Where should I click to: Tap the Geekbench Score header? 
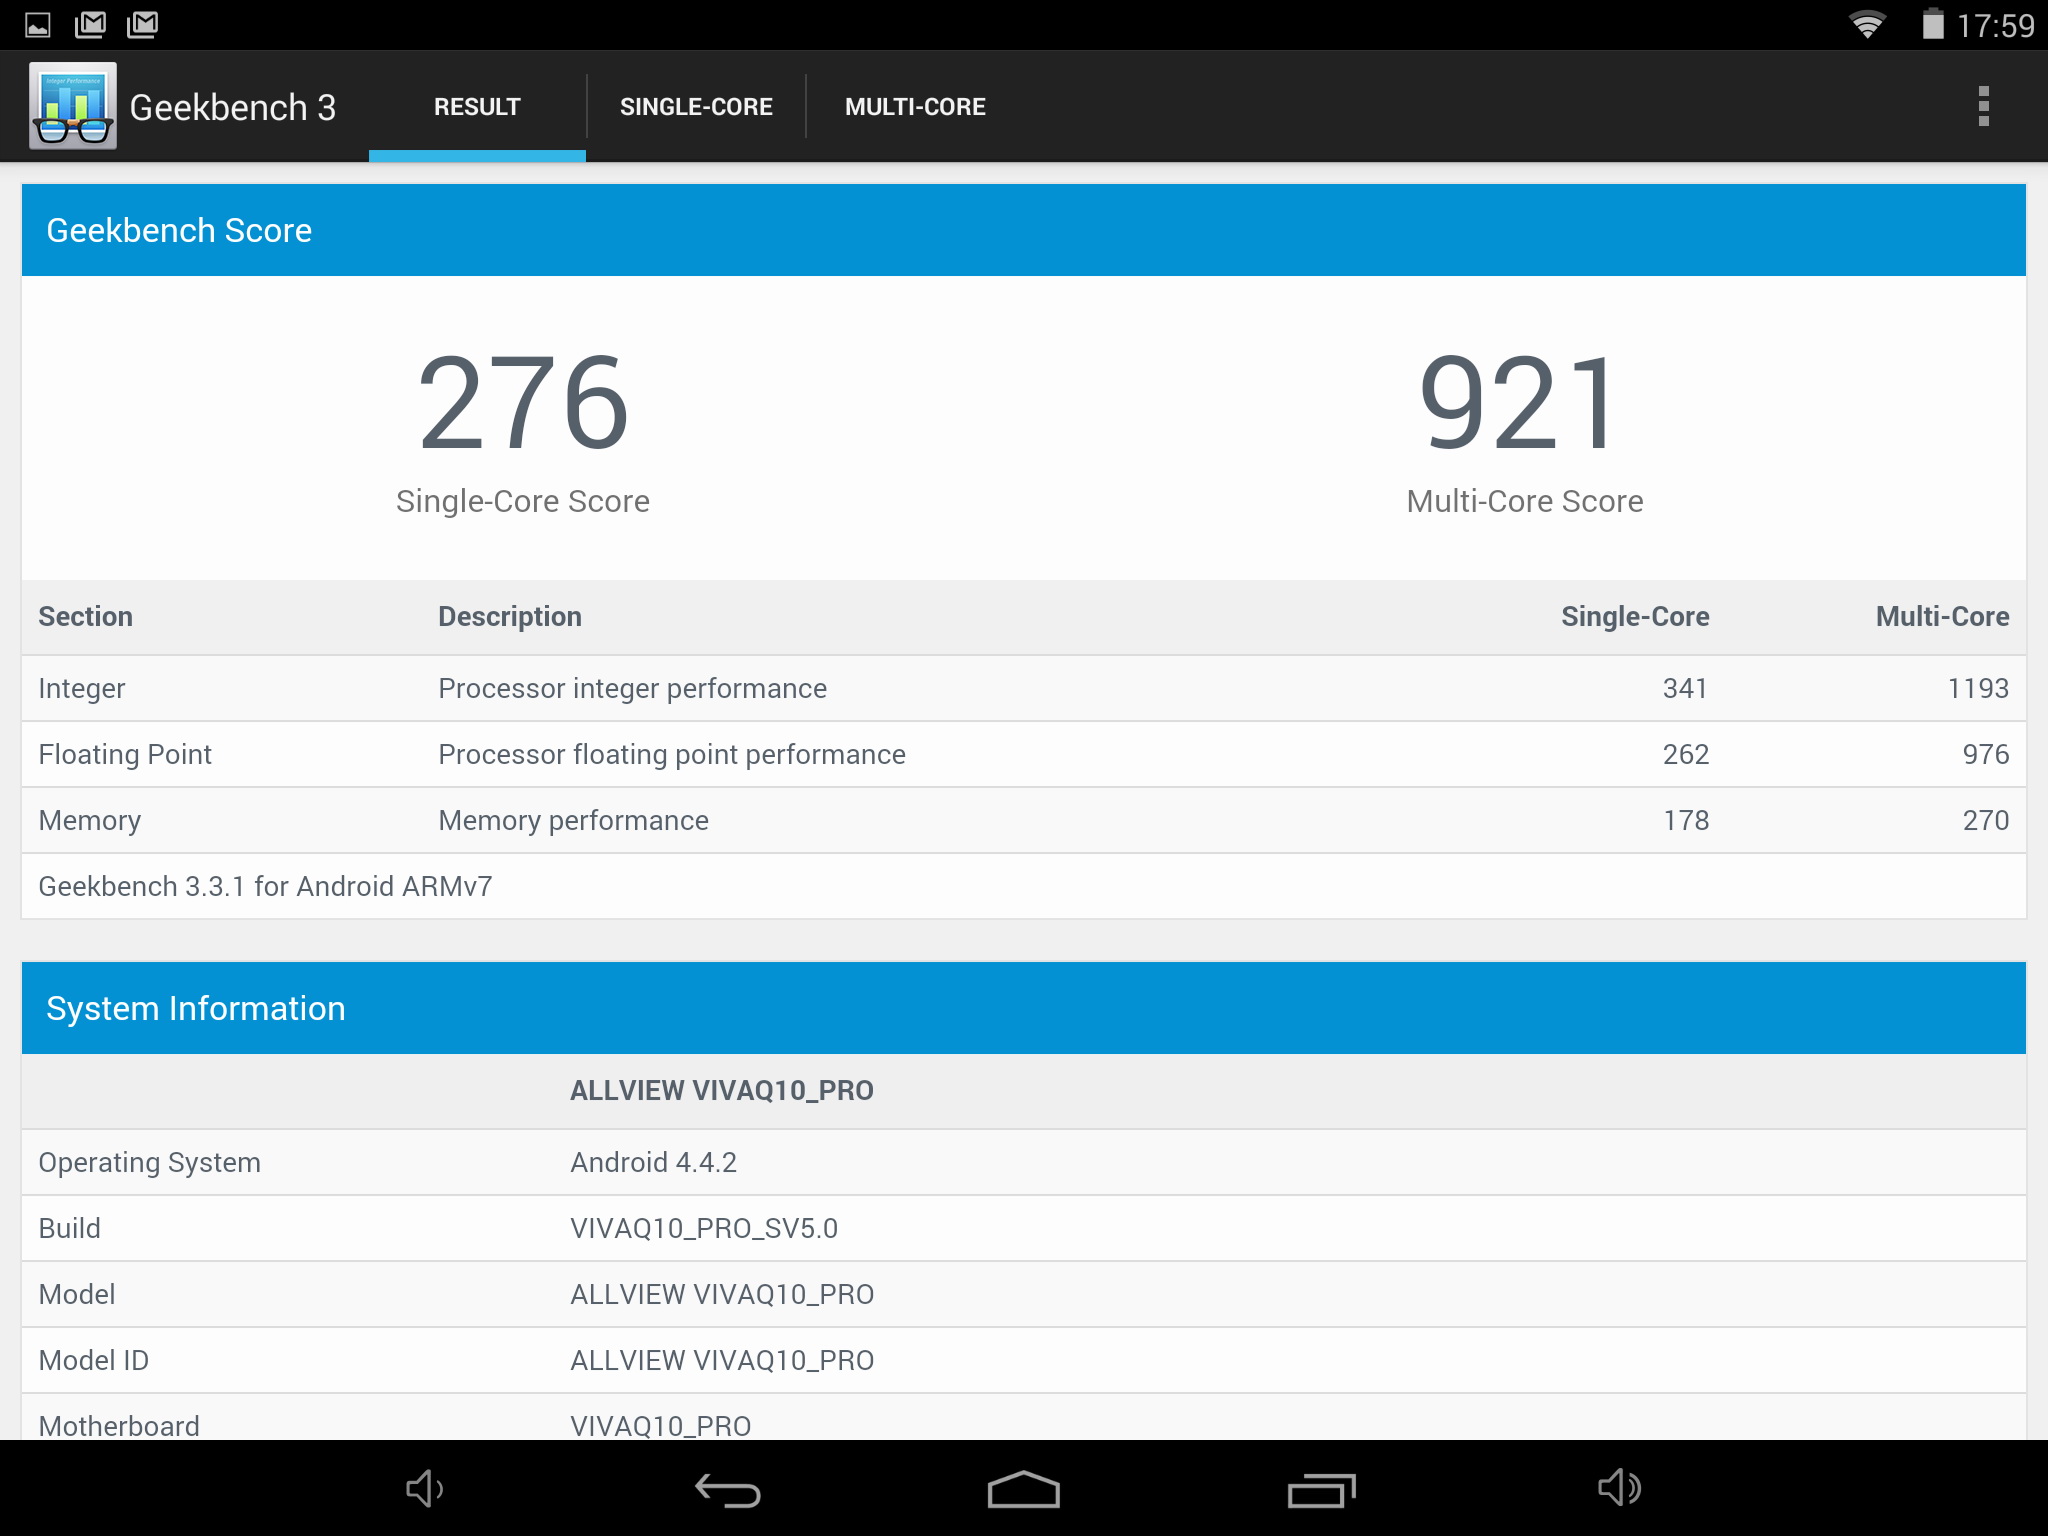point(1024,230)
